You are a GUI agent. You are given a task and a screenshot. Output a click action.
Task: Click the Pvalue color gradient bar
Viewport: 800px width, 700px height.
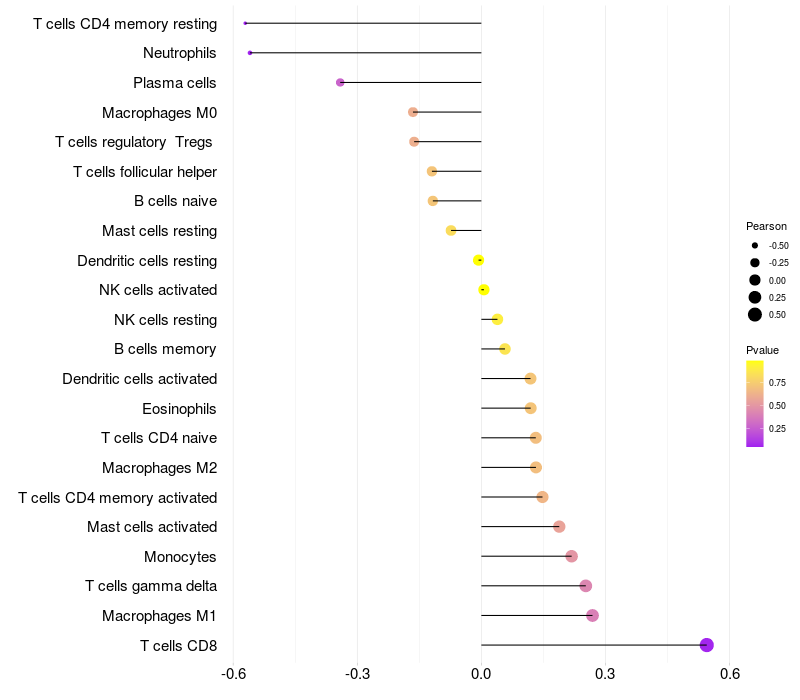tap(755, 403)
